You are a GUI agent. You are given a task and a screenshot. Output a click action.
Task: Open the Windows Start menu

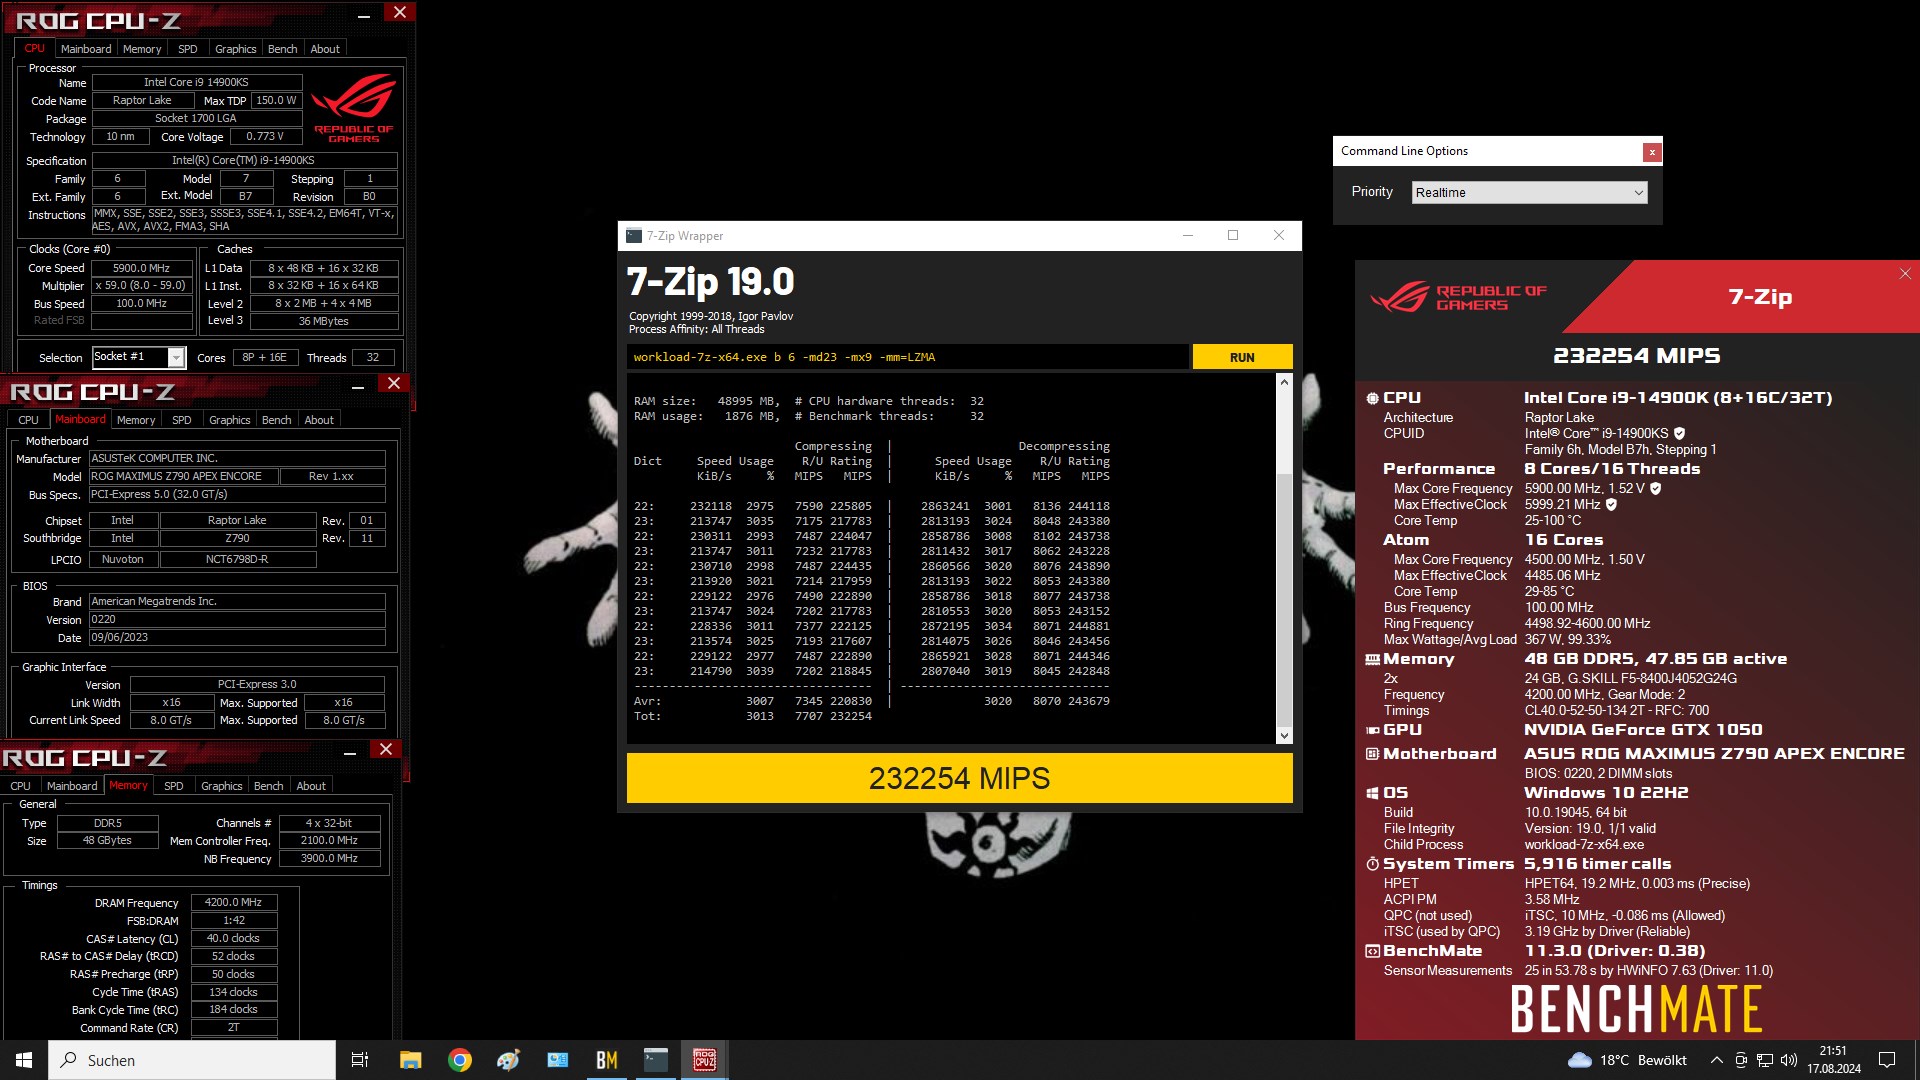pos(24,1060)
